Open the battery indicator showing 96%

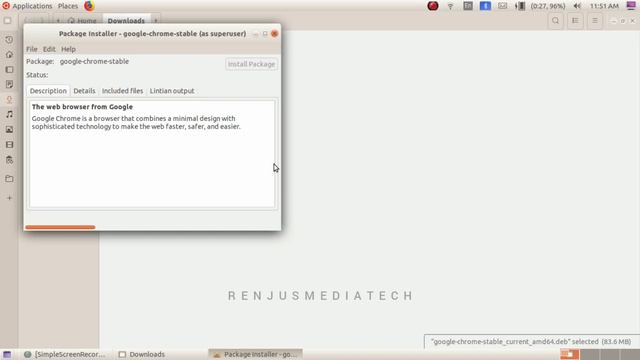(x=540, y=6)
